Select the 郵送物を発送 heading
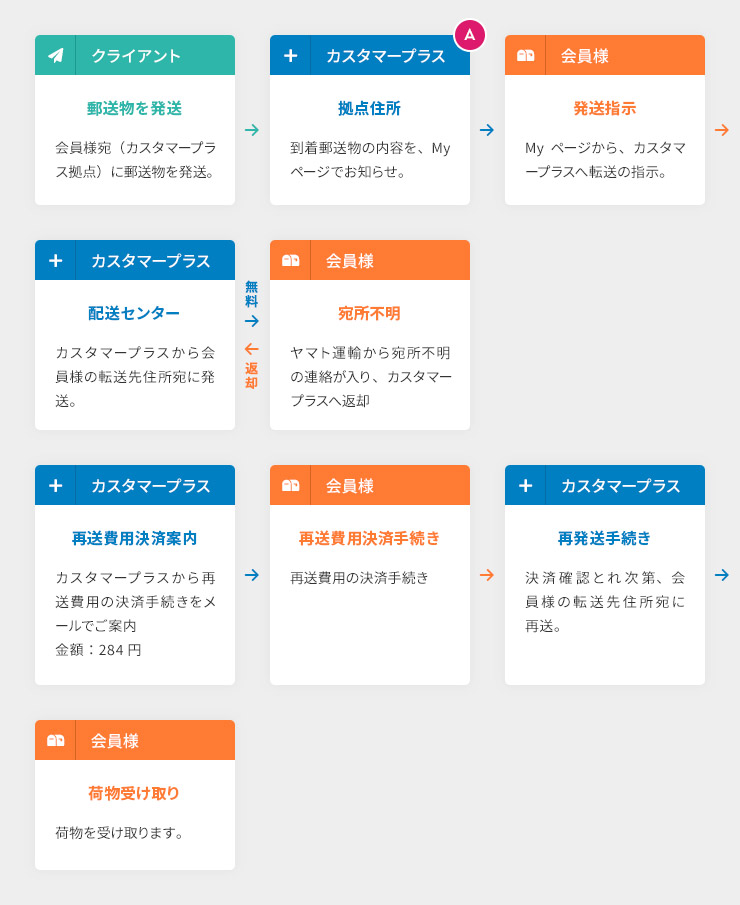The image size is (740, 905). tap(134, 109)
